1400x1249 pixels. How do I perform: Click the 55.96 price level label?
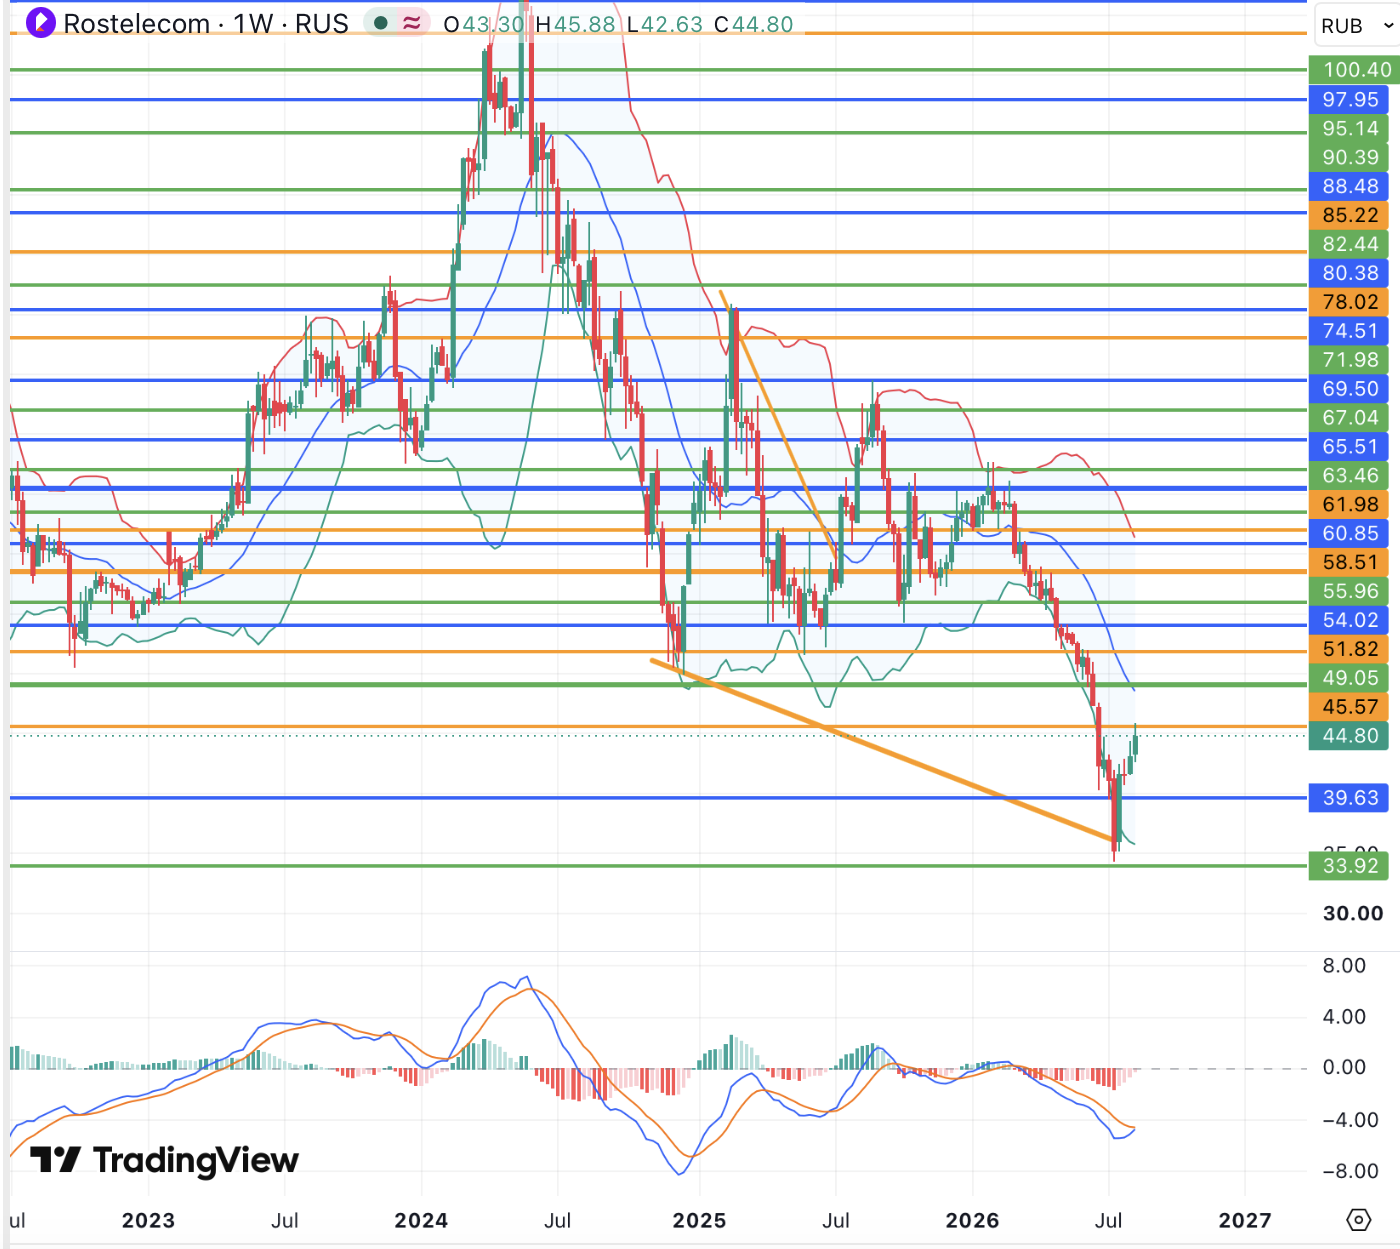point(1349,592)
